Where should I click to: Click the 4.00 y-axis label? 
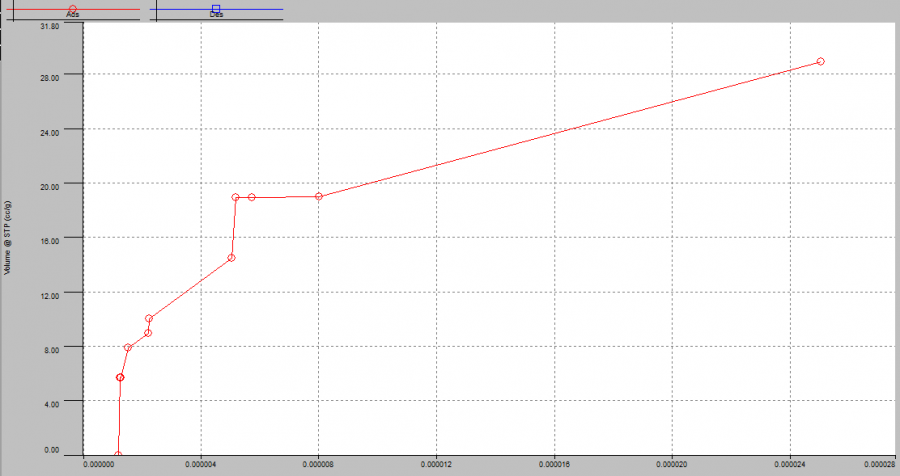(52, 404)
